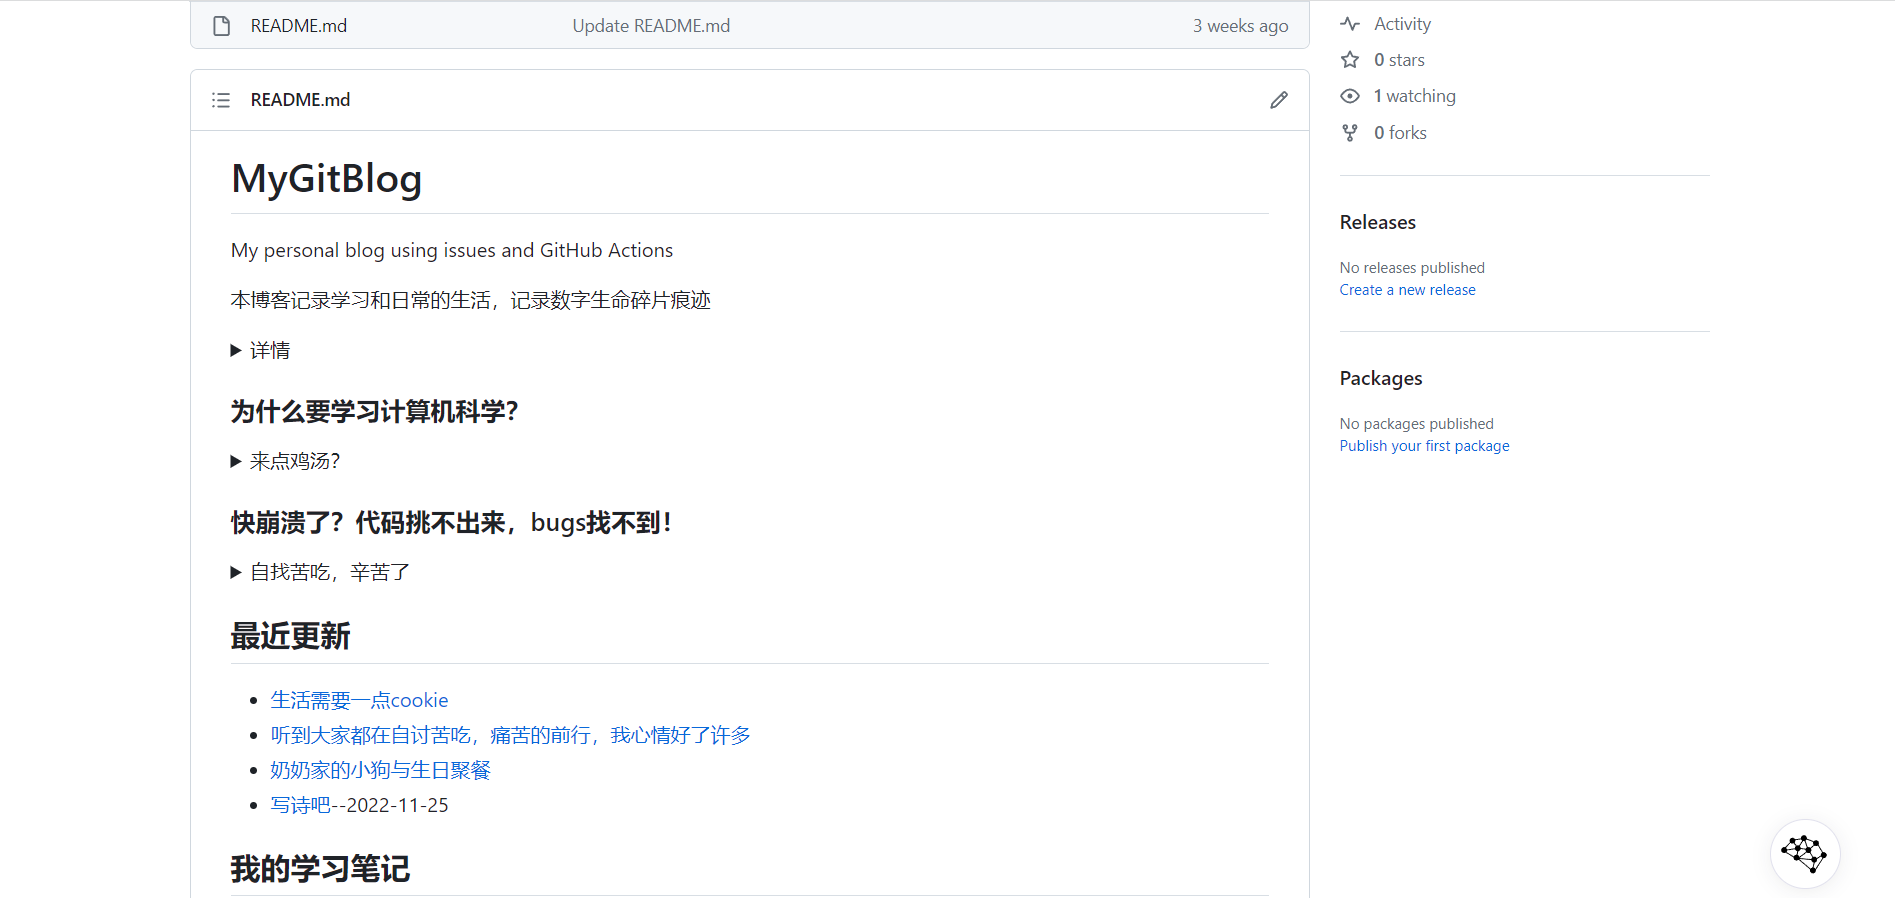Click the 本博客记录学习和日常的生活 paragraph
Screen dimensions: 1895x898
471,300
